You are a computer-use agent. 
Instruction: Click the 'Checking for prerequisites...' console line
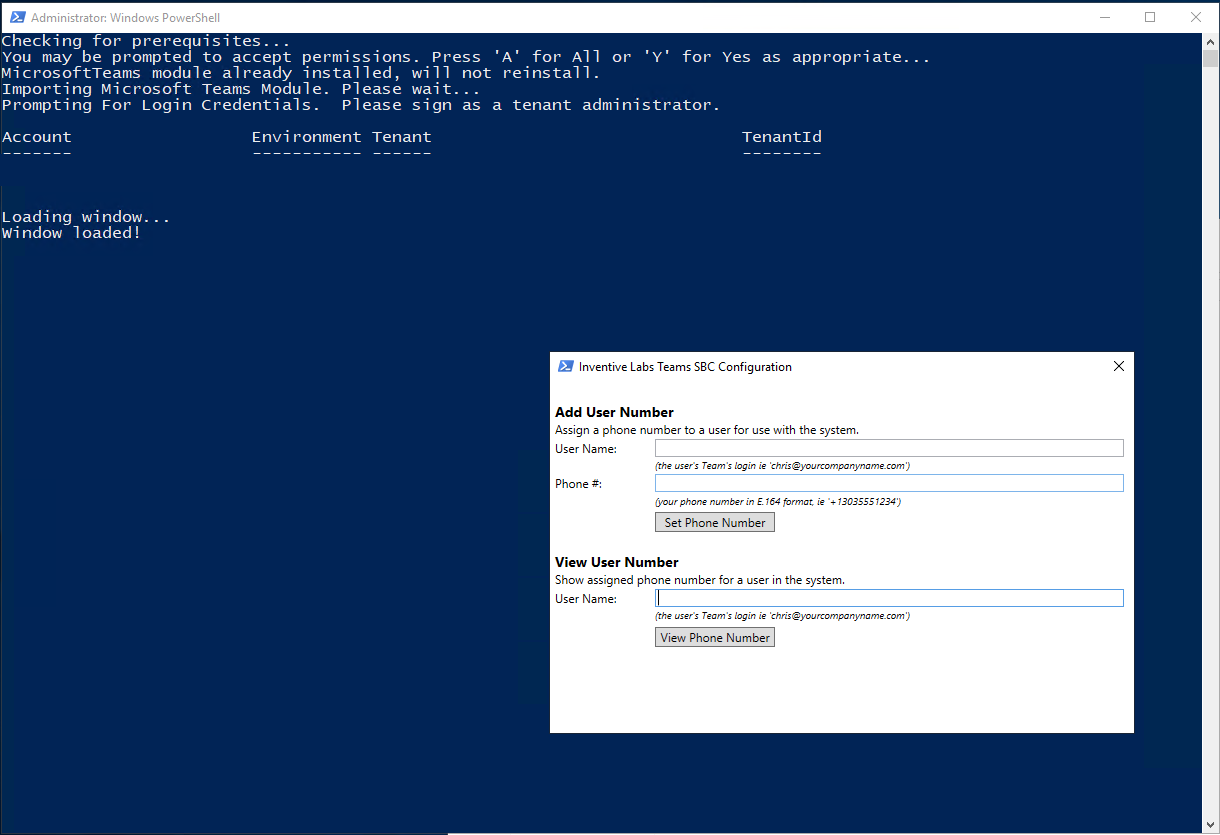click(x=146, y=41)
